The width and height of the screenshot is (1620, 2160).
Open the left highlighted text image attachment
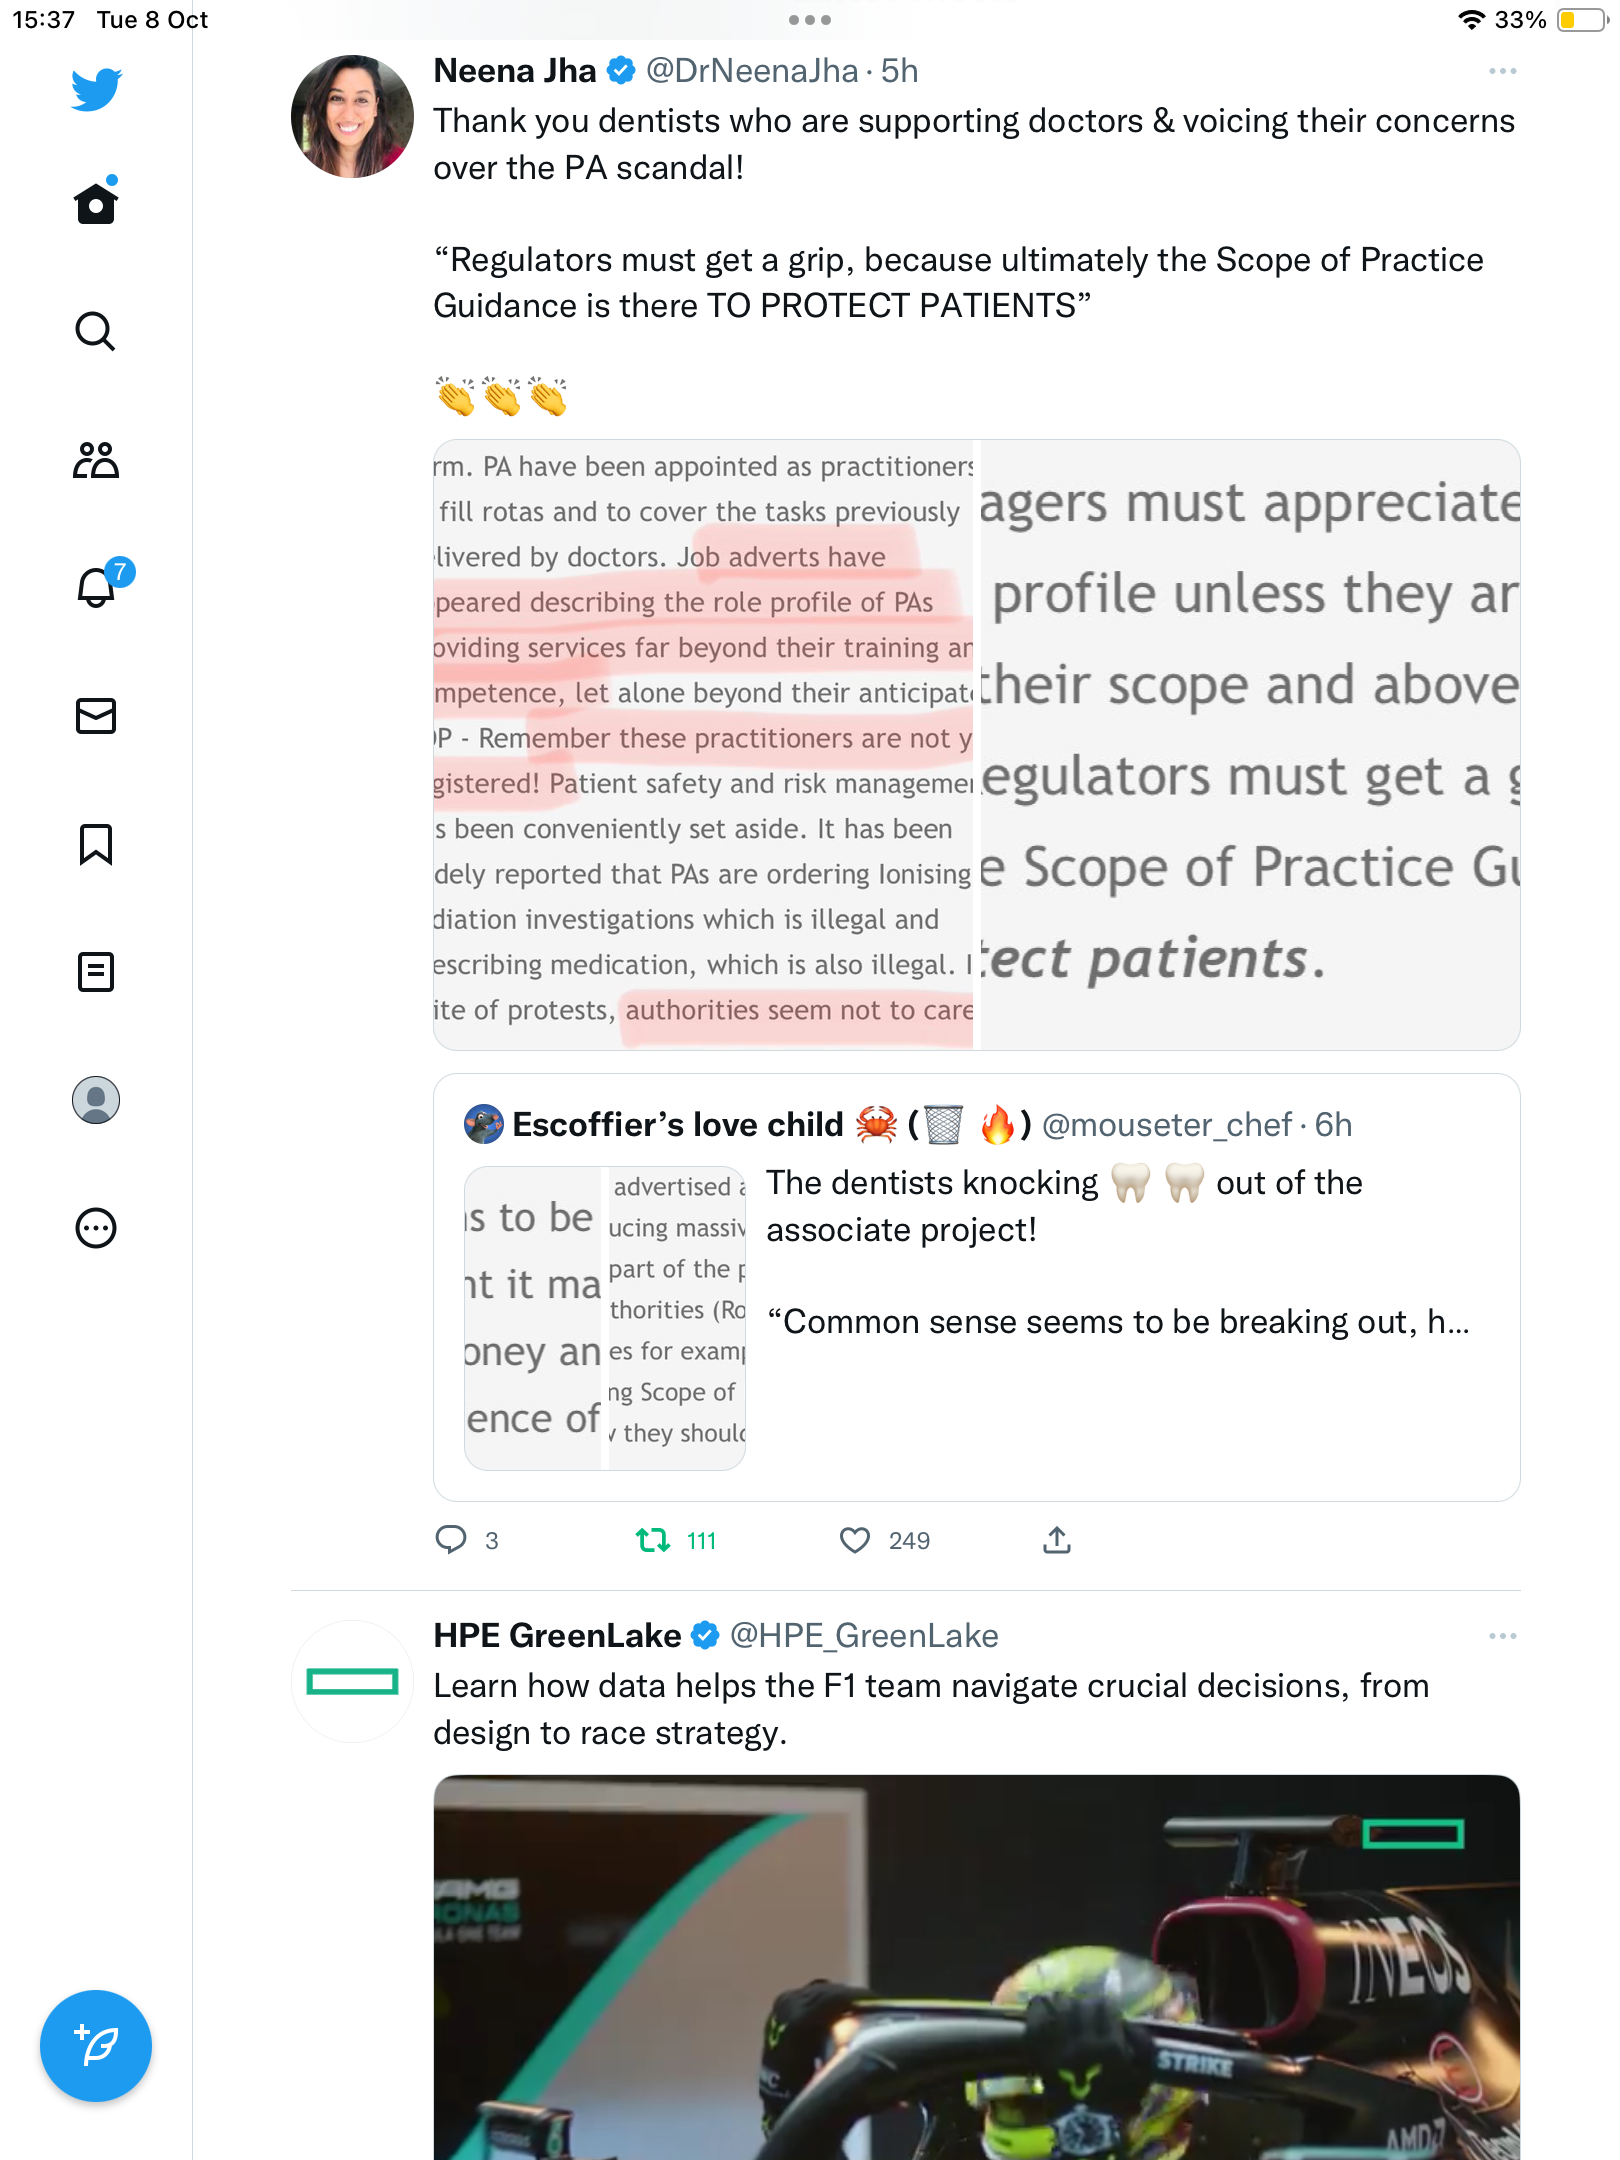point(703,745)
